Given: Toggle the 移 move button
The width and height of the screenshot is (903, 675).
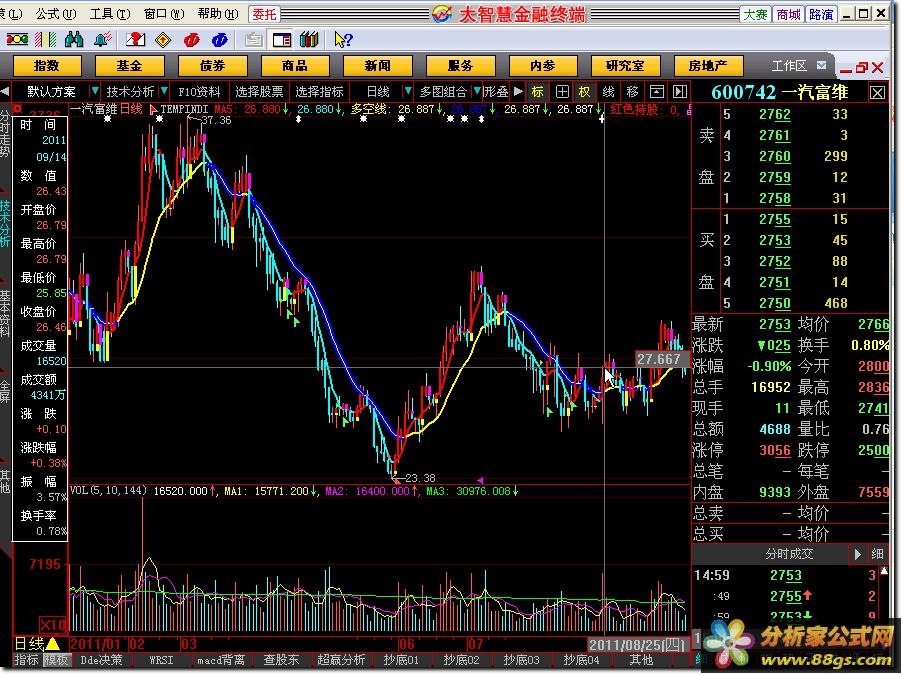Looking at the screenshot, I should (x=632, y=92).
